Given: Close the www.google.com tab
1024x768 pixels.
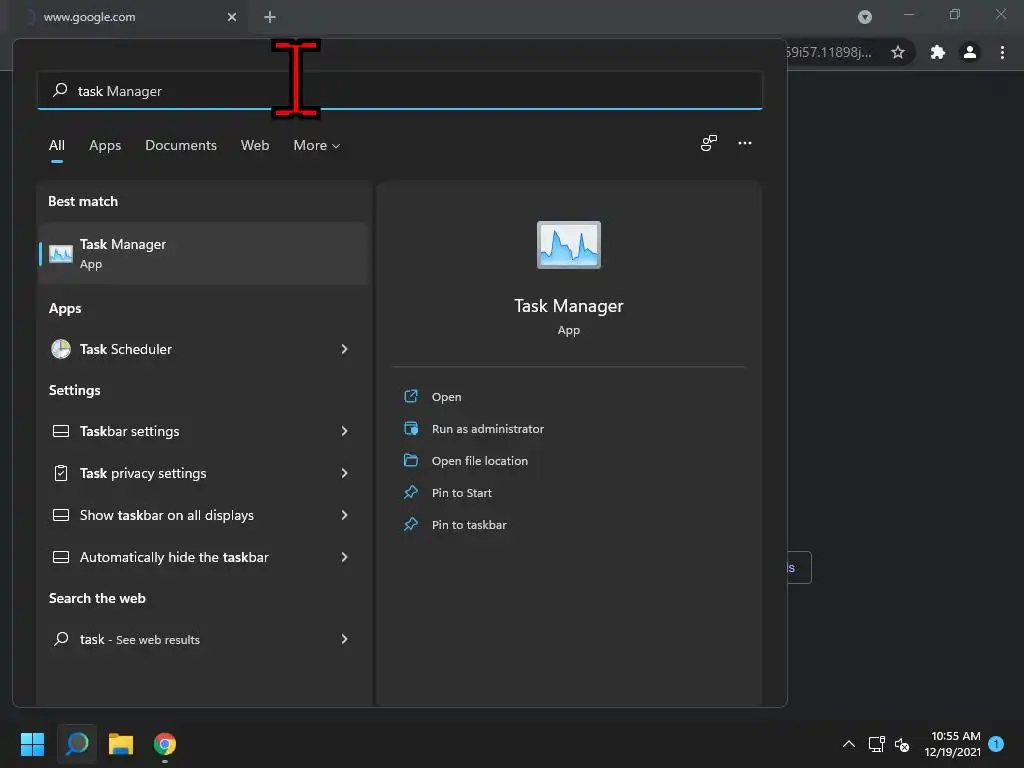Looking at the screenshot, I should coord(232,17).
